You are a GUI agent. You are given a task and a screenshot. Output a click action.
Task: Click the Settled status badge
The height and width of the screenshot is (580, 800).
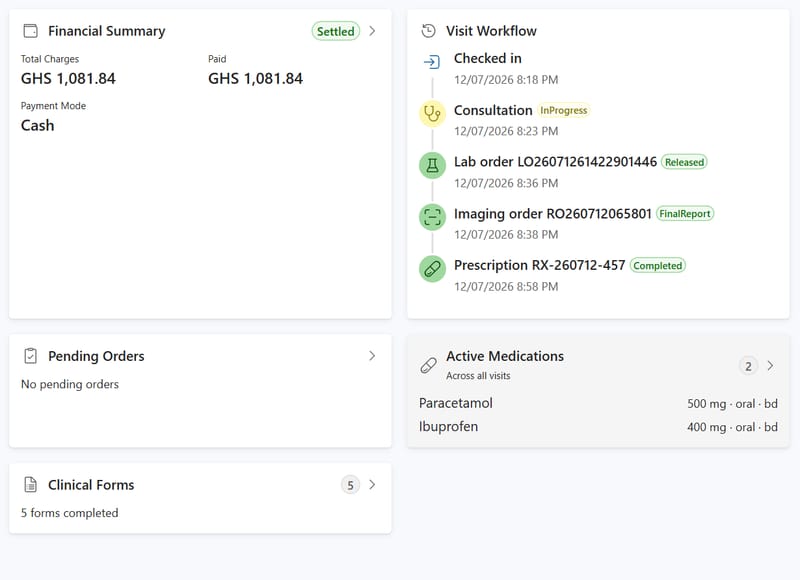tap(336, 31)
